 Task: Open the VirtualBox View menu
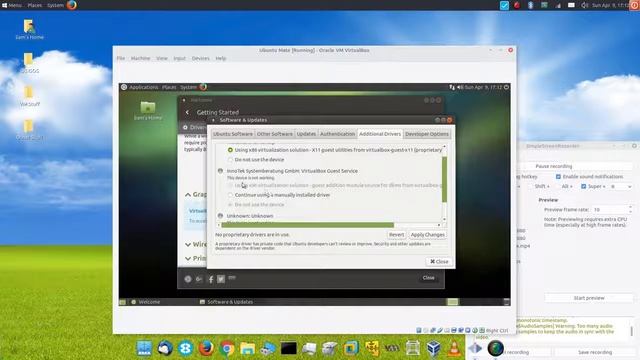tap(162, 58)
